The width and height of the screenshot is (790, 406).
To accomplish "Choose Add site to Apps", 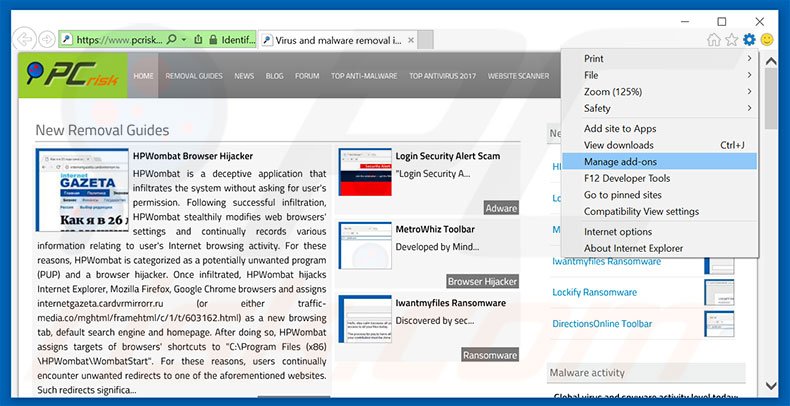I will pyautogui.click(x=660, y=128).
